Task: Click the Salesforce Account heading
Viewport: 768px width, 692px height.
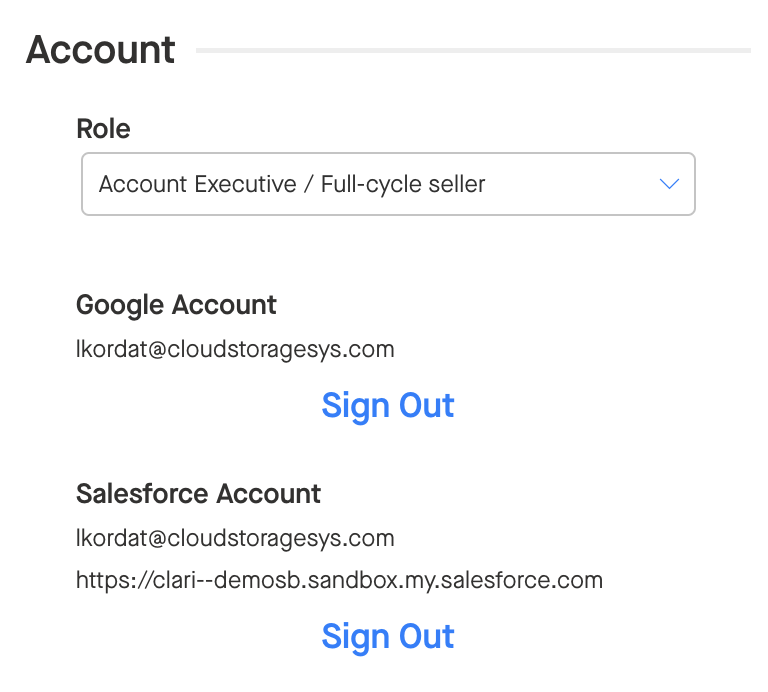Action: pyautogui.click(x=198, y=494)
